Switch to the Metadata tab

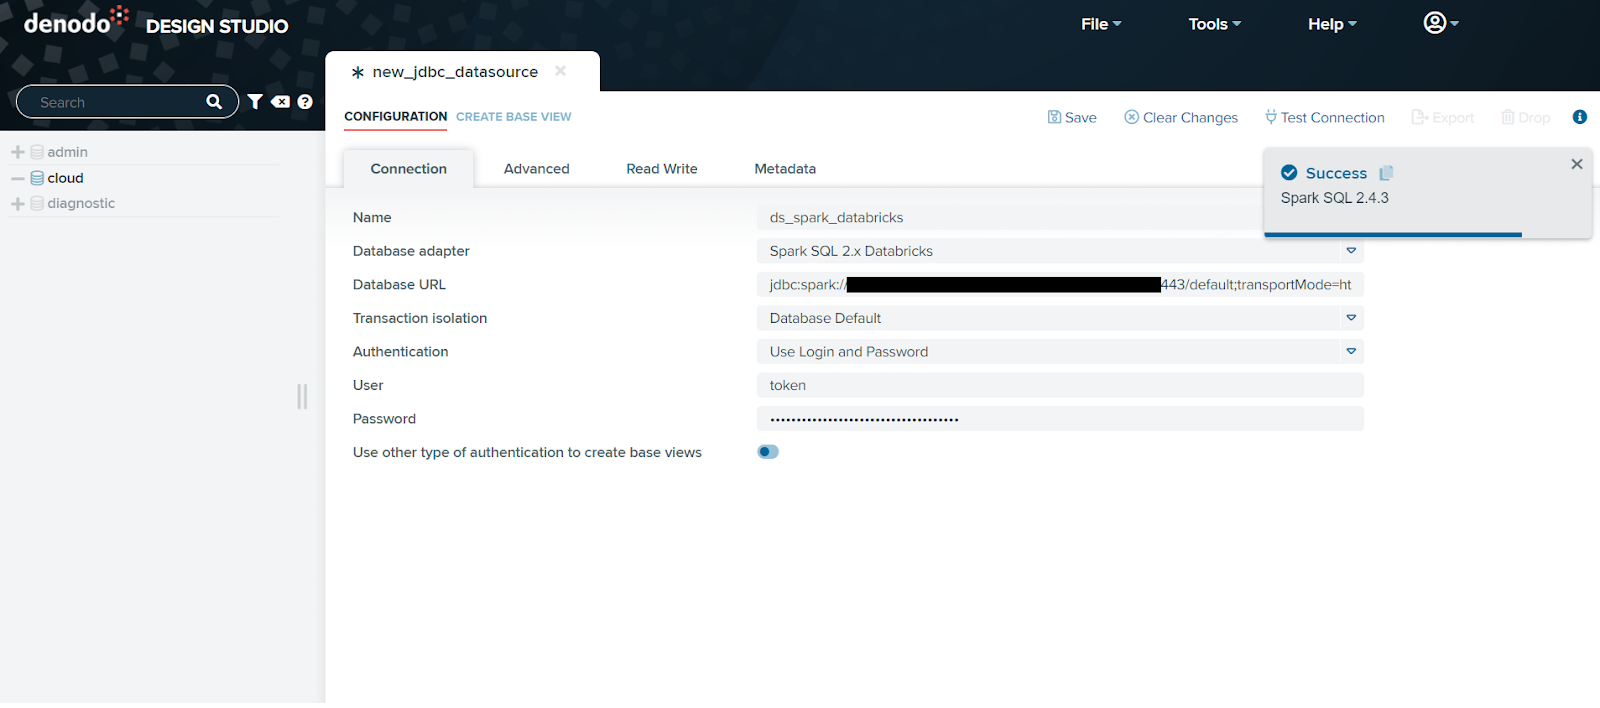click(x=785, y=169)
